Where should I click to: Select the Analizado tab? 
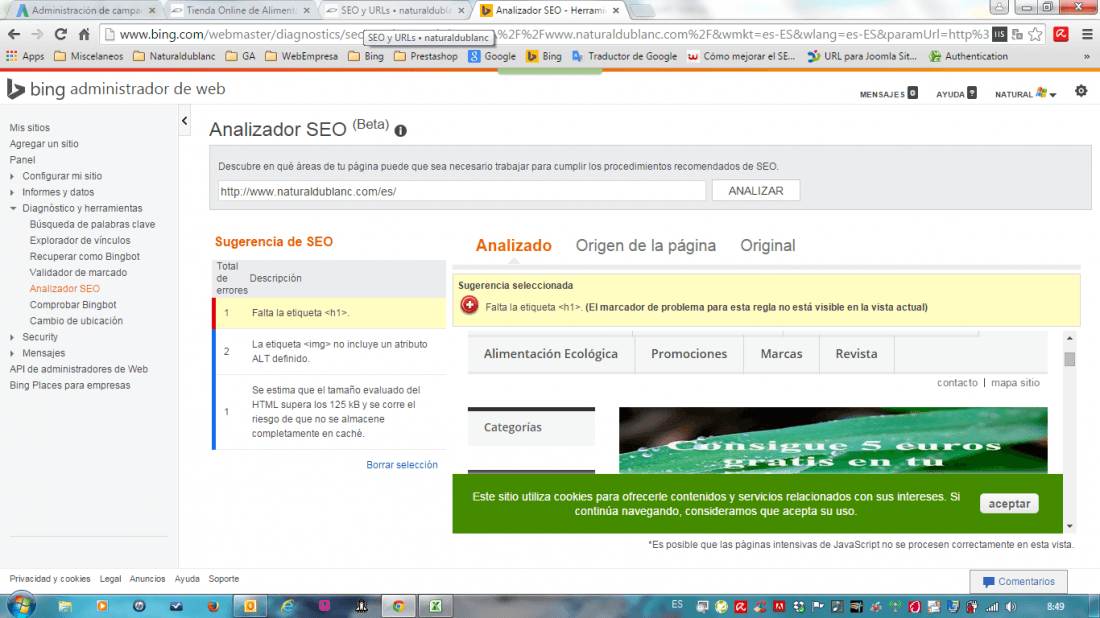[x=514, y=246]
